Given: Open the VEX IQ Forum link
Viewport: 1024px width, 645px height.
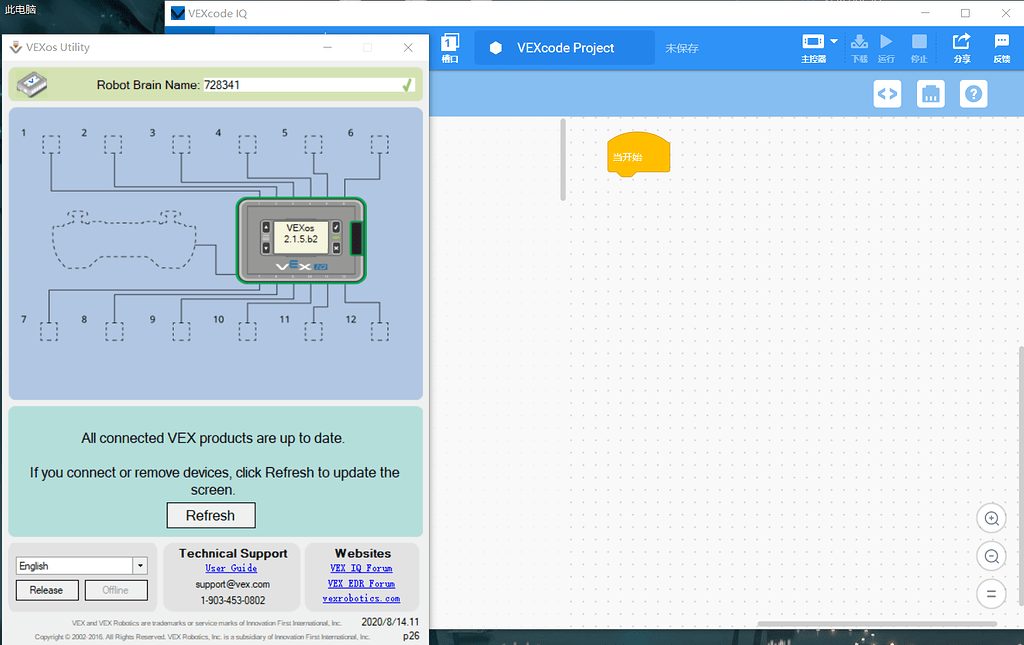Looking at the screenshot, I should [x=361, y=568].
